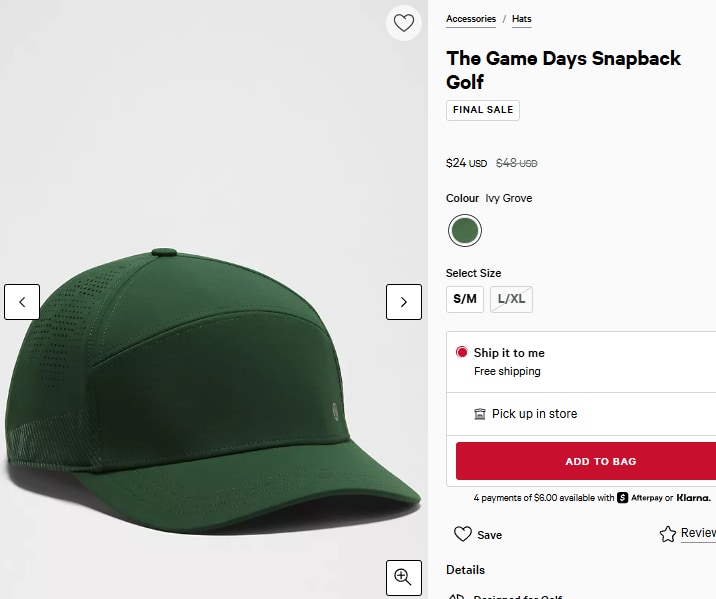Advance to the next product image
Screen dimensions: 716x599
tap(404, 302)
